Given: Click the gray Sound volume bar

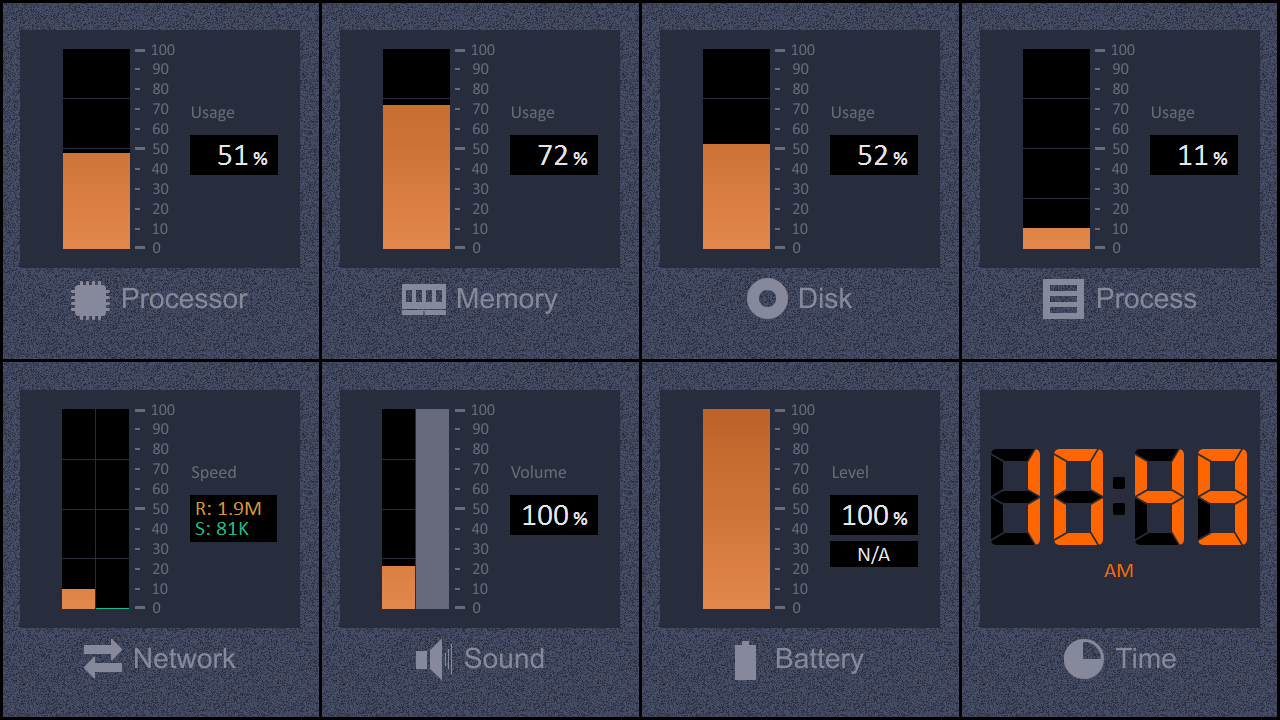Looking at the screenshot, I should [x=432, y=509].
